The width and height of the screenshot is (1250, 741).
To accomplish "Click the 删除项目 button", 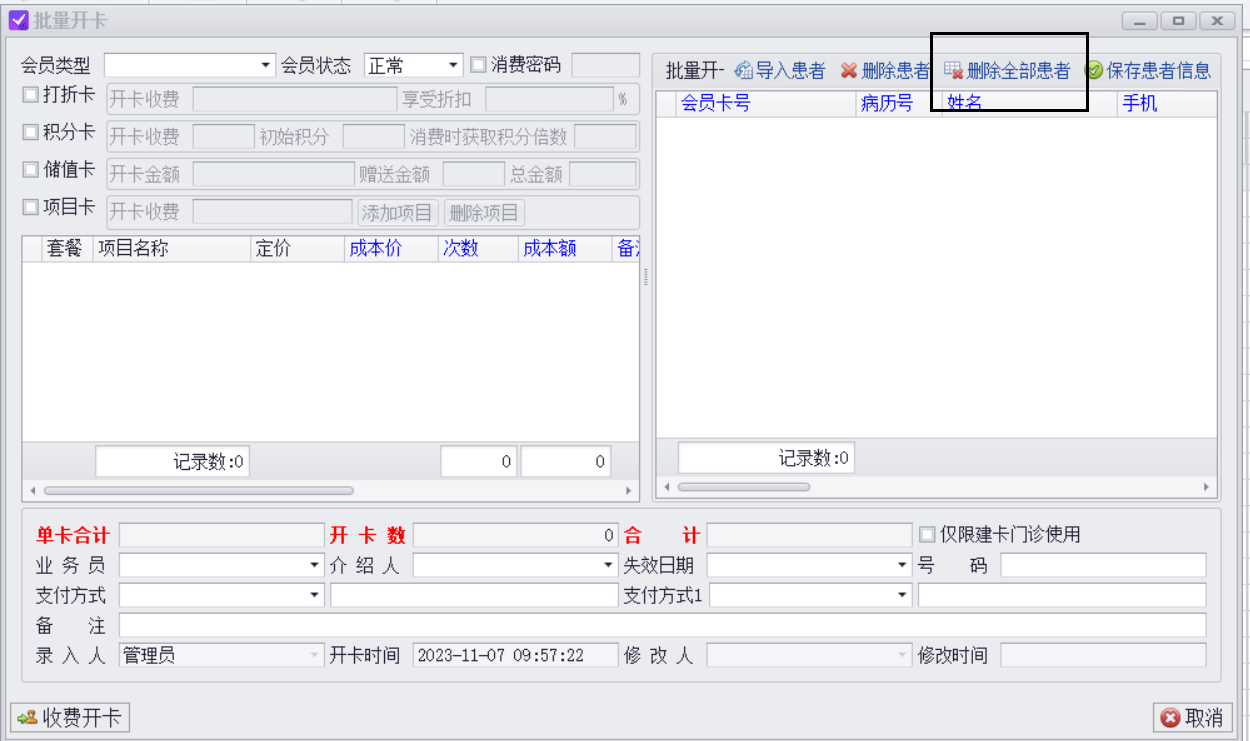I will click(484, 212).
